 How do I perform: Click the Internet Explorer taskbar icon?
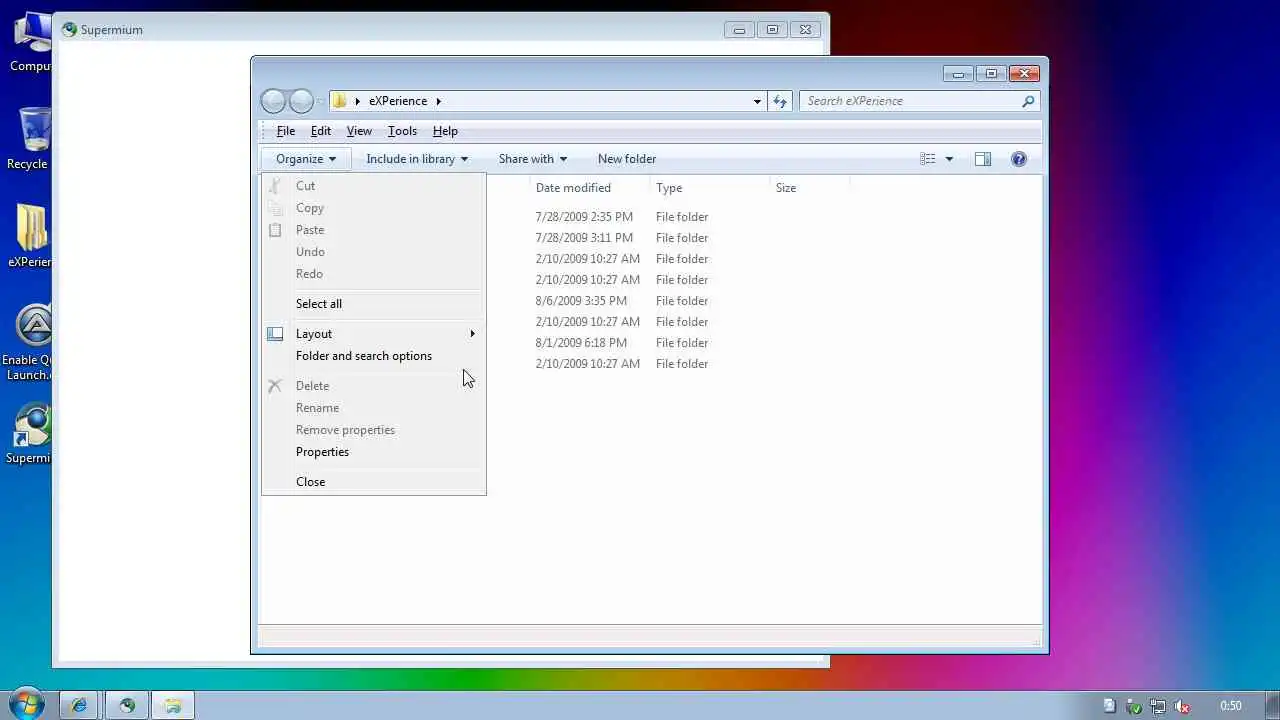point(79,705)
